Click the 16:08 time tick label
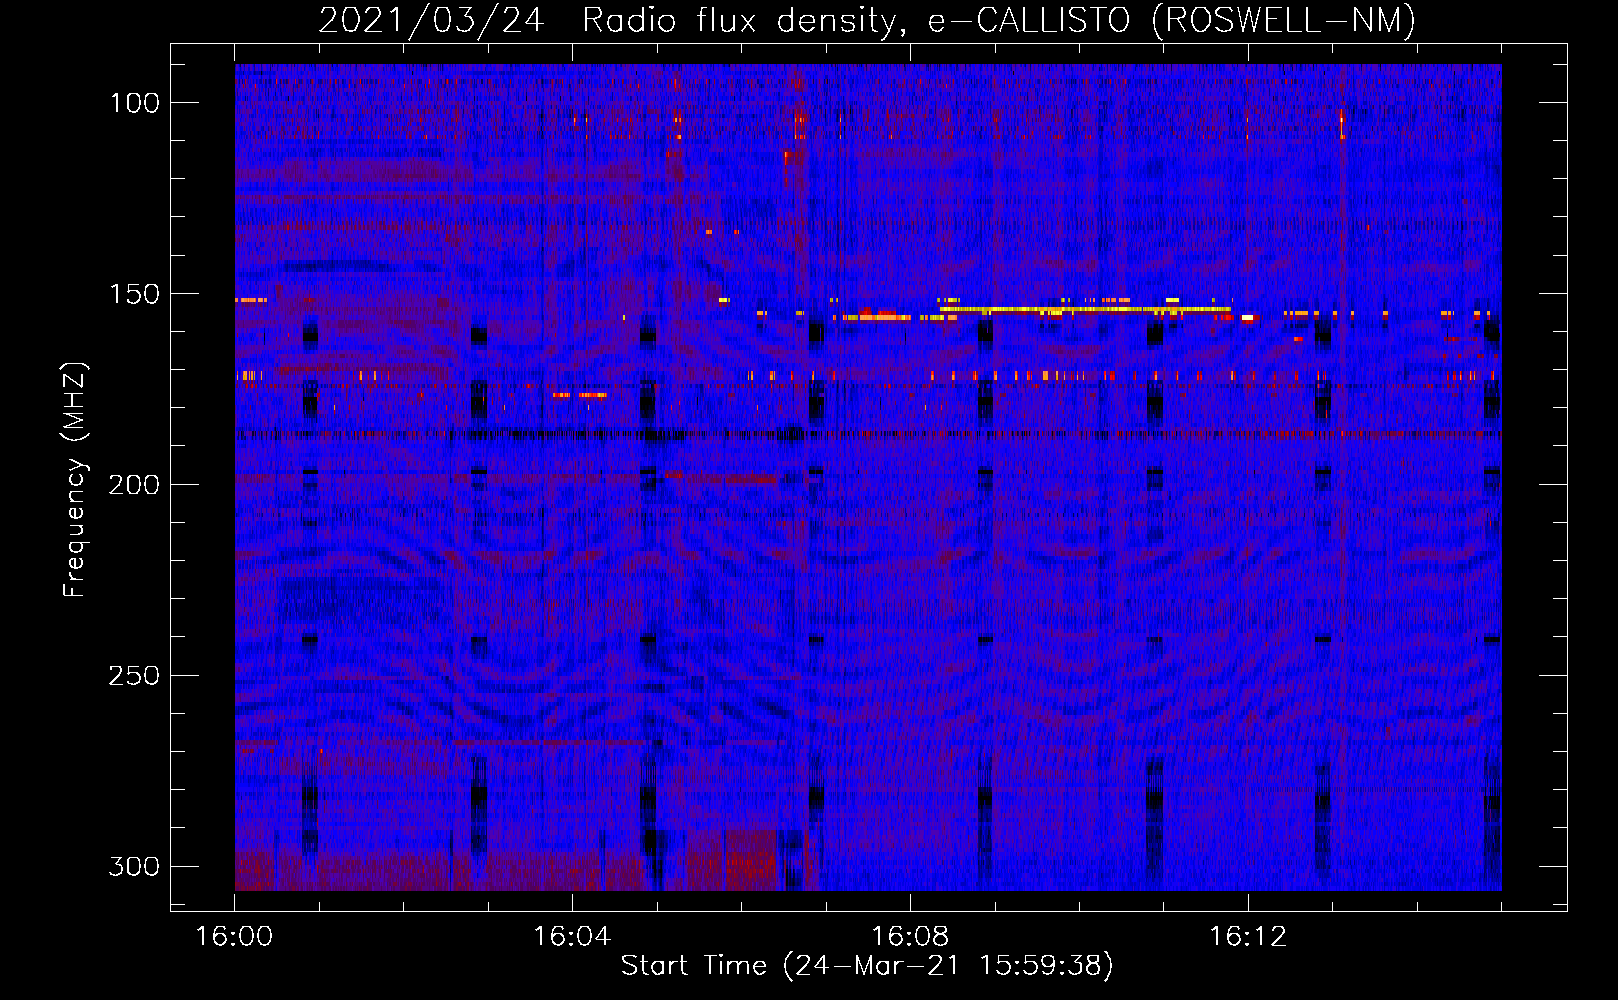1618x1000 pixels. [910, 937]
